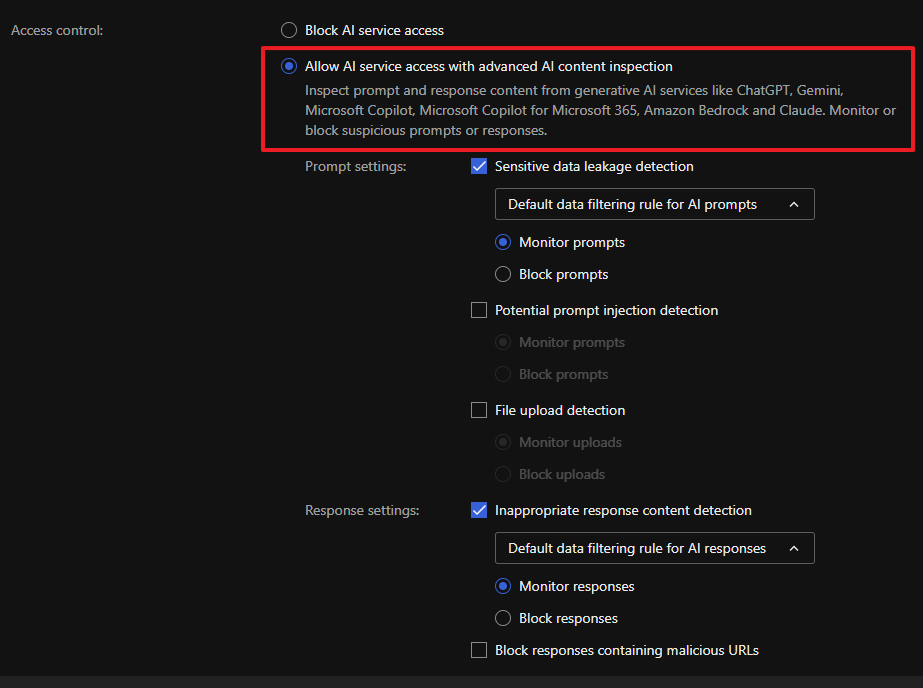Toggle Sensitive data leakage detection checkbox

click(x=479, y=166)
